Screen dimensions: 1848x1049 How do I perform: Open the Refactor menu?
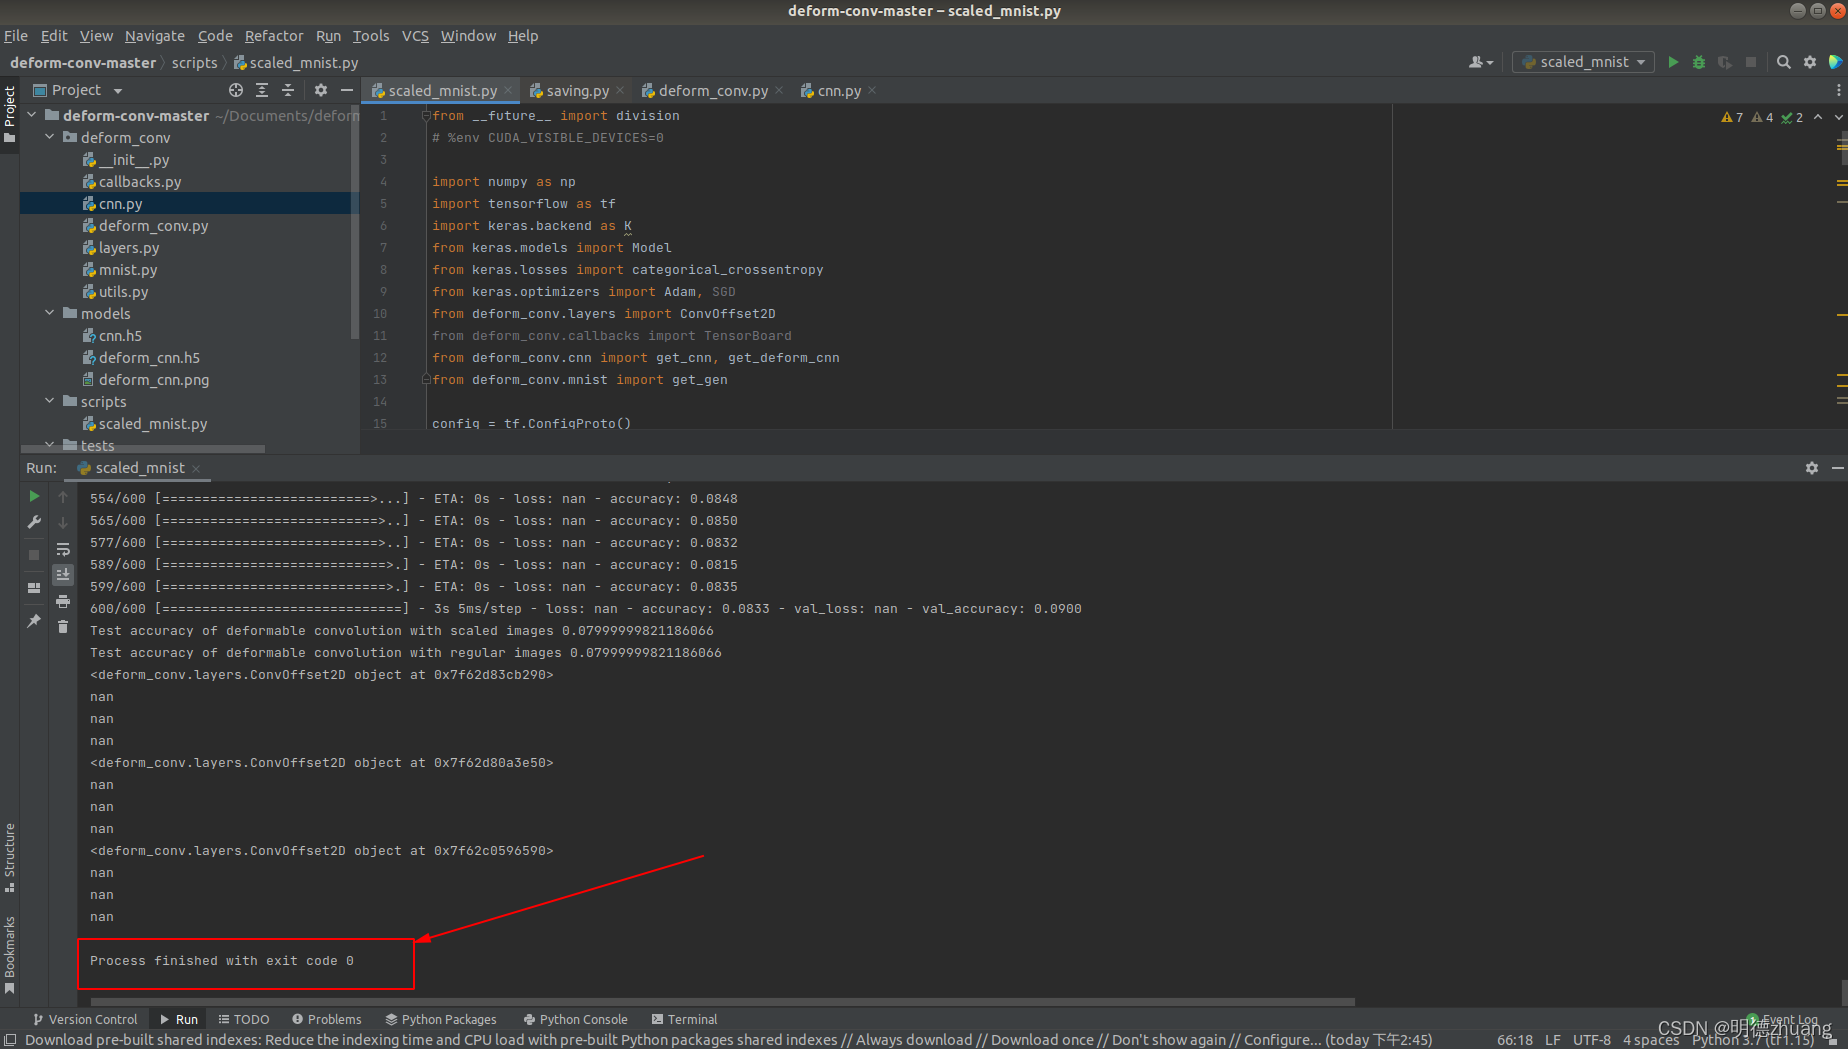[274, 36]
